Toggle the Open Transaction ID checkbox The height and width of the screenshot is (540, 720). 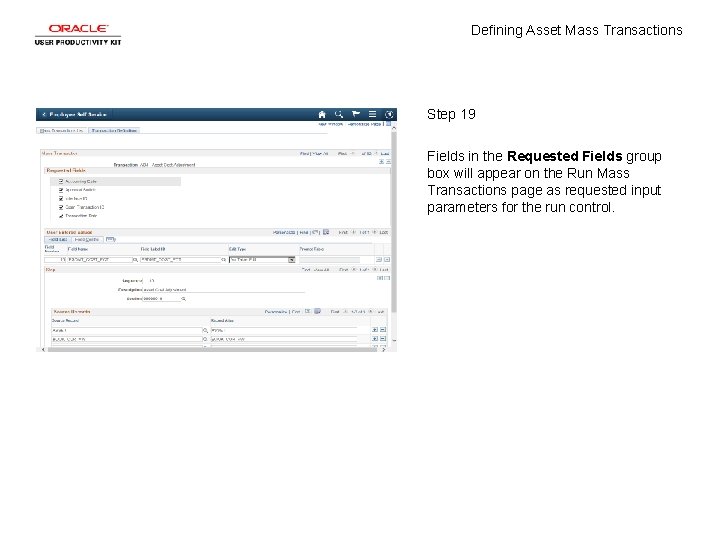[x=61, y=208]
